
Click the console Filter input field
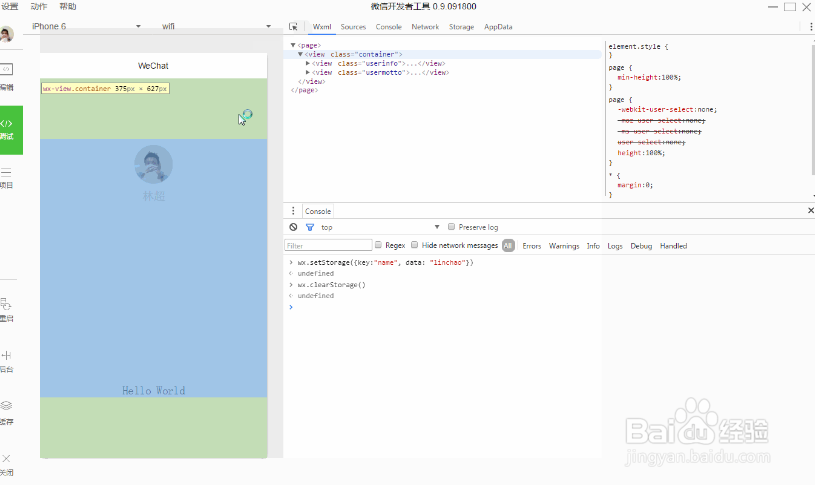pyautogui.click(x=328, y=245)
